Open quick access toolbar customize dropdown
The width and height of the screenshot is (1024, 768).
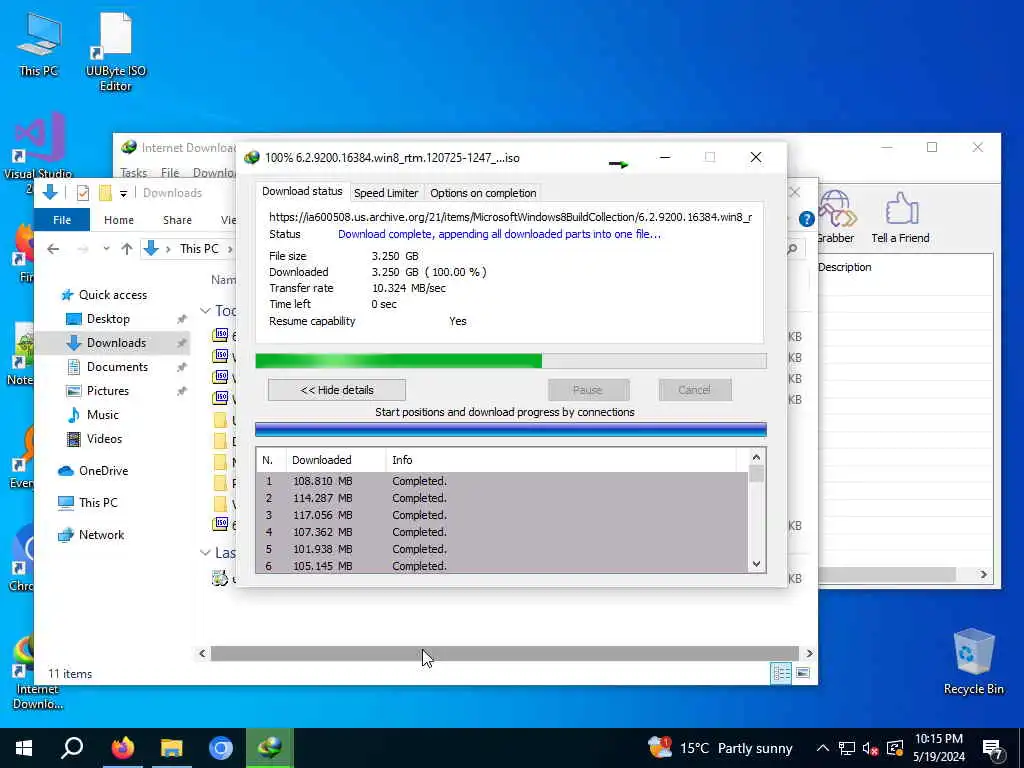(123, 193)
